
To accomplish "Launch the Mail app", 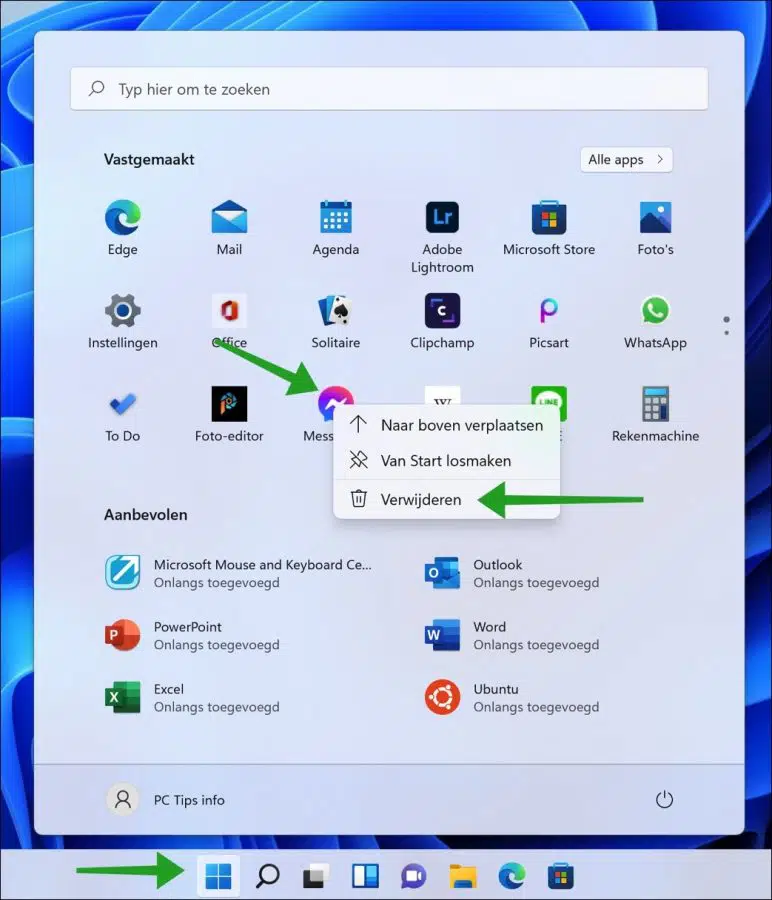I will [x=229, y=227].
